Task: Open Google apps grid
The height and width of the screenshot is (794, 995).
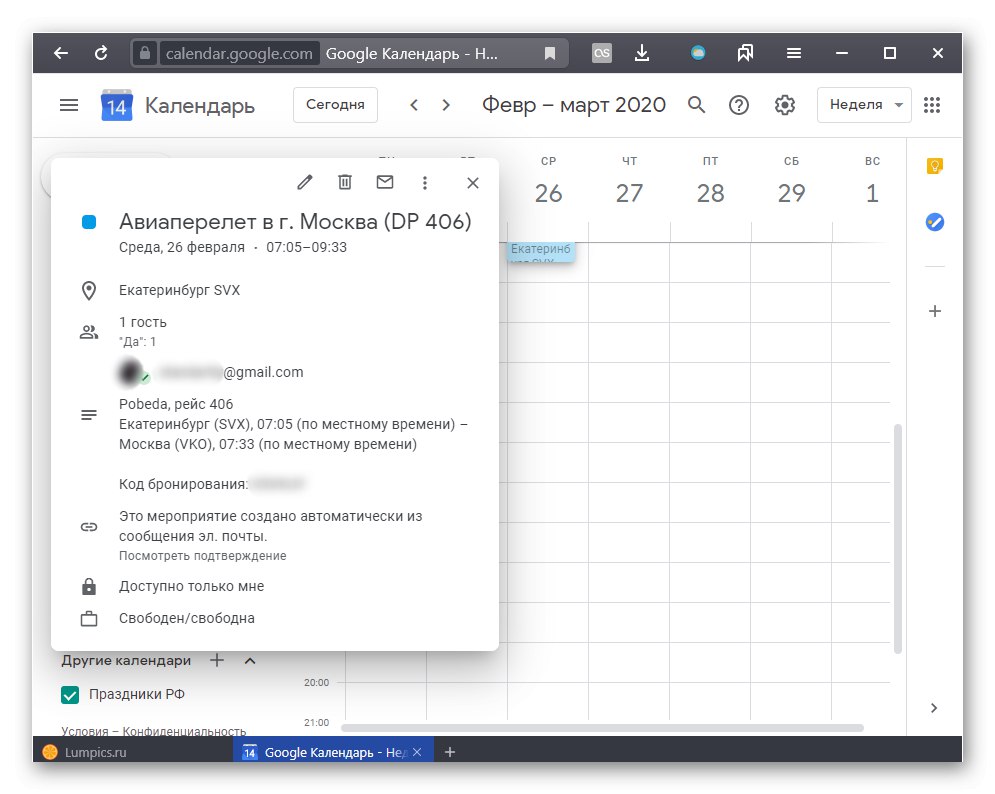Action: (x=932, y=105)
